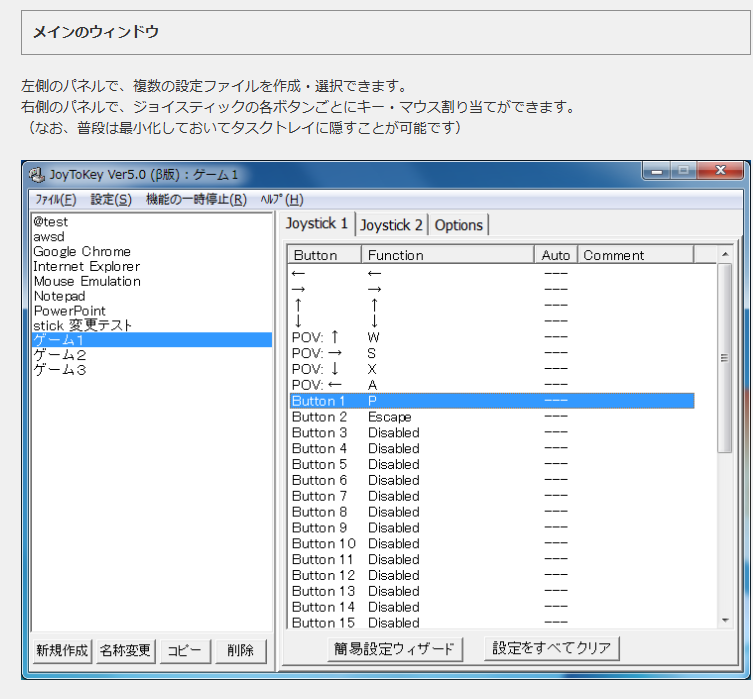This screenshot has width=753, height=699.
Task: Click the Function column header
Action: (x=448, y=255)
